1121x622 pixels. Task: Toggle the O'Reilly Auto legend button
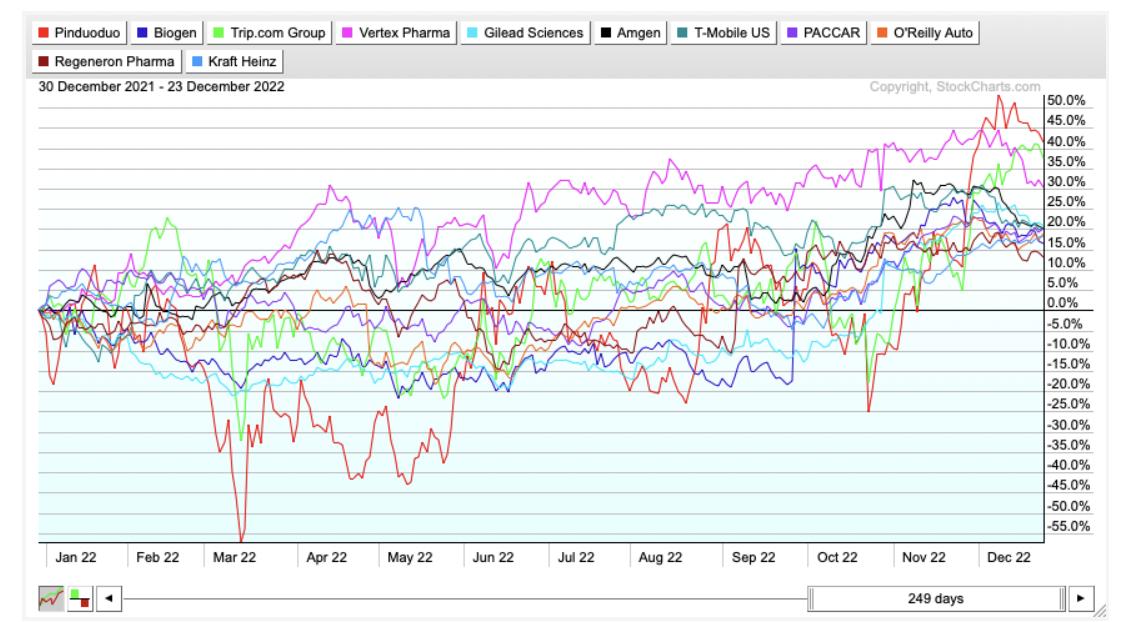click(924, 33)
